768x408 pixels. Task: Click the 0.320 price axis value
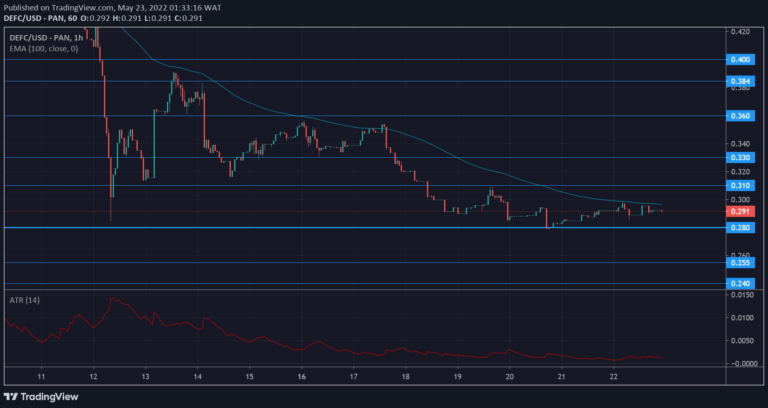click(740, 172)
